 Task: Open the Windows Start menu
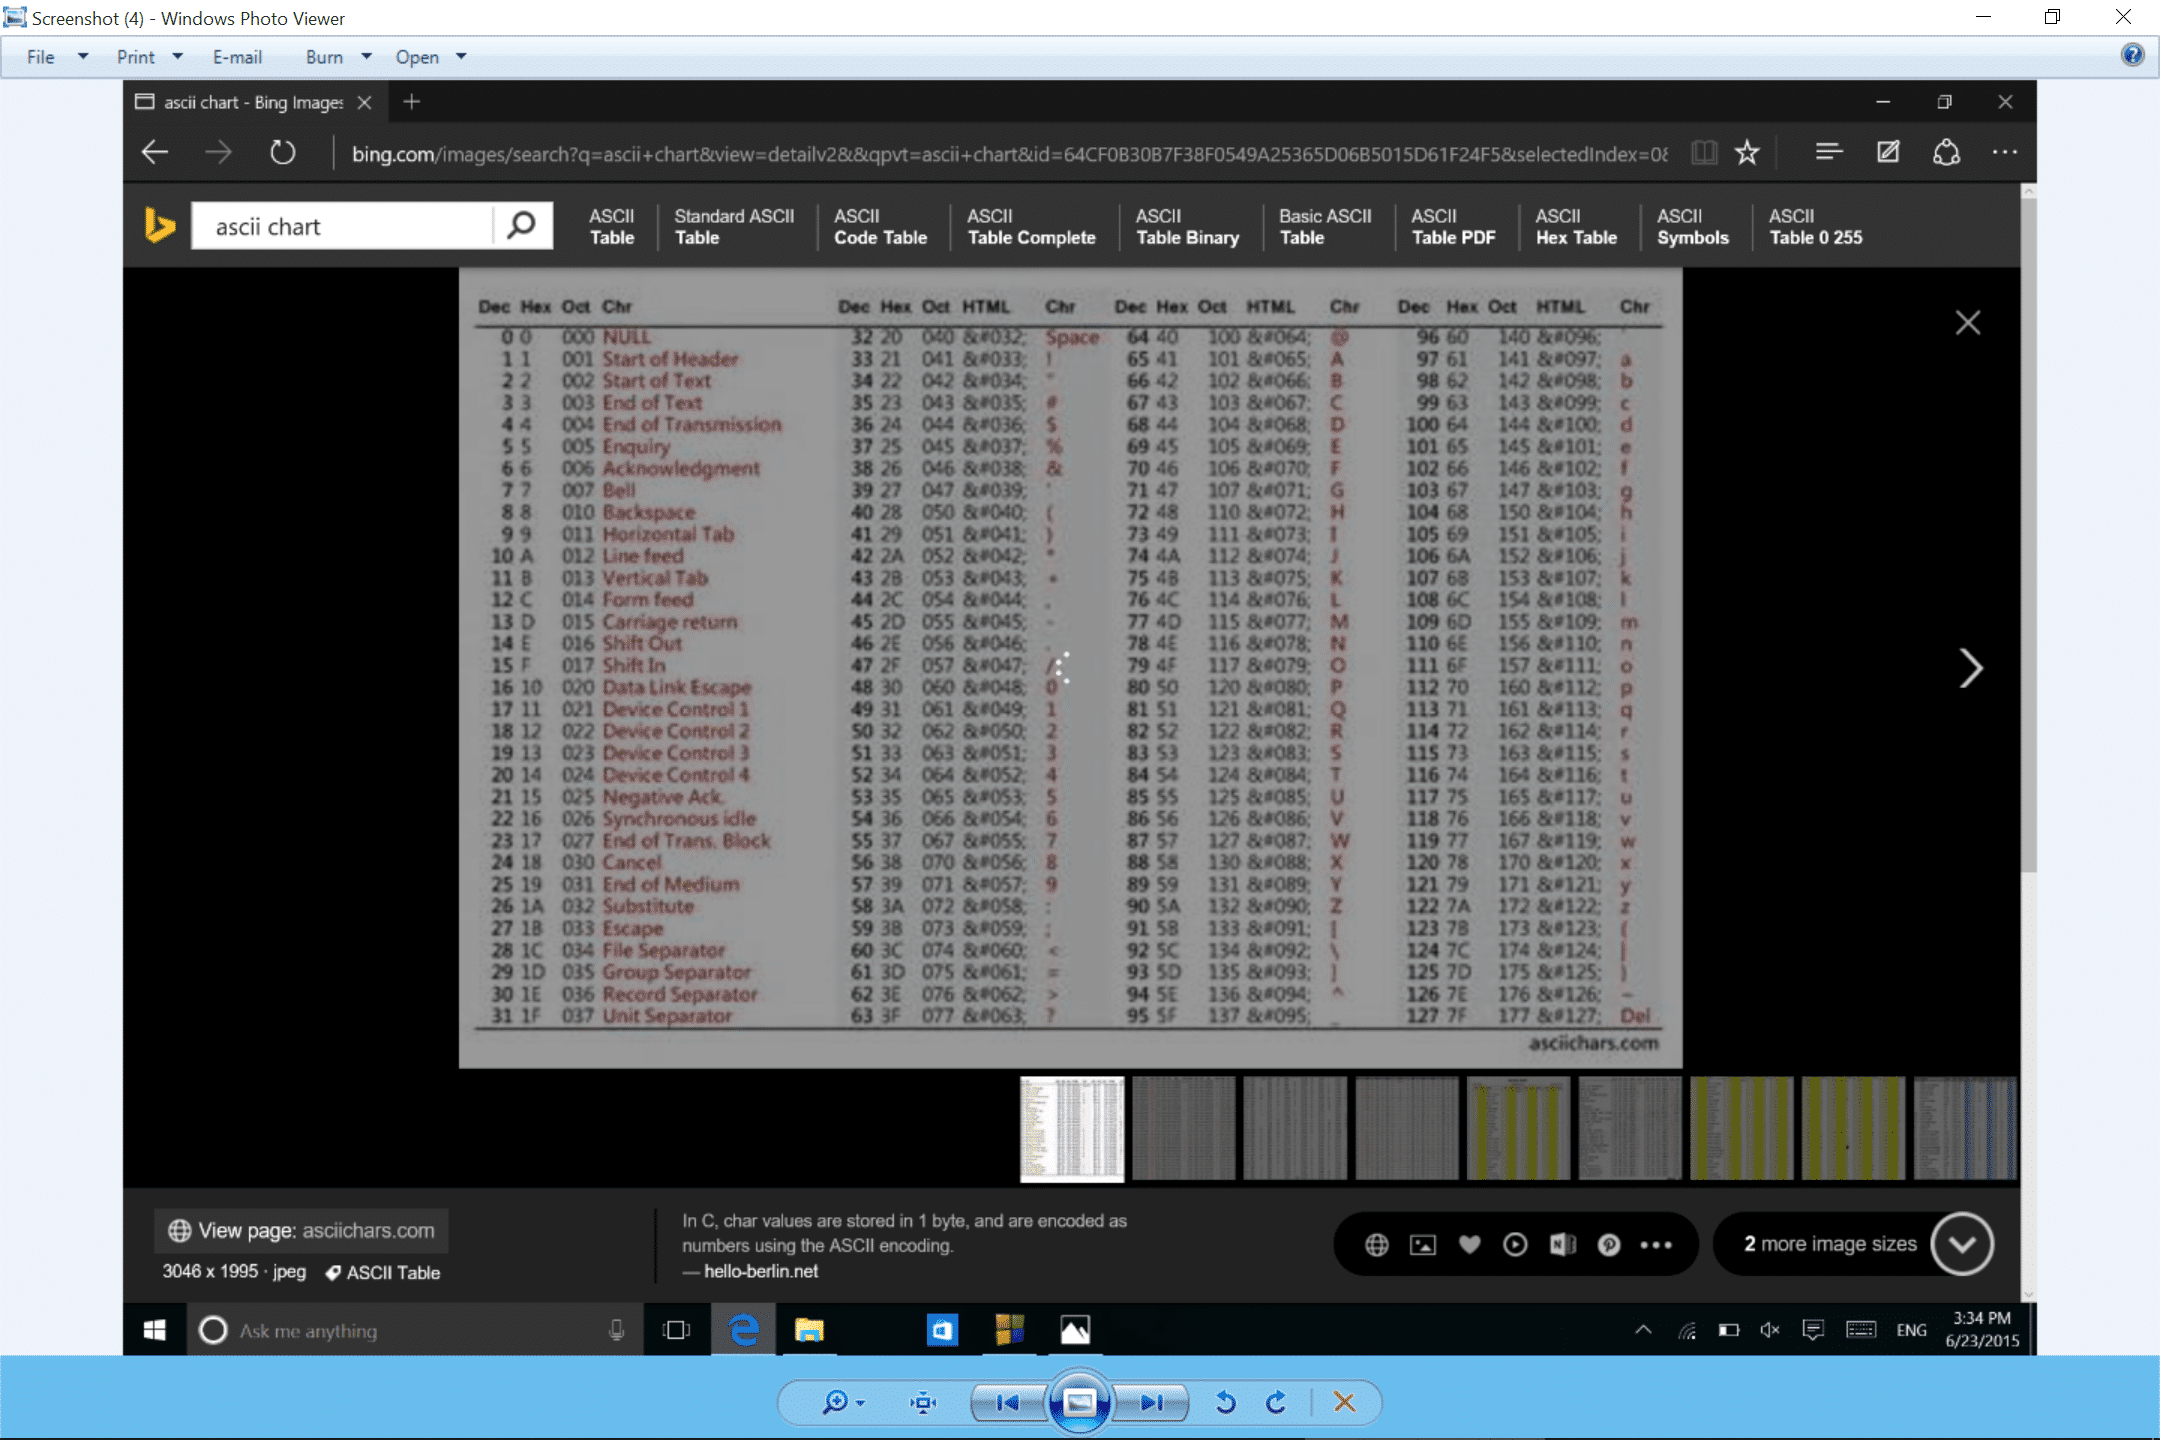point(155,1330)
